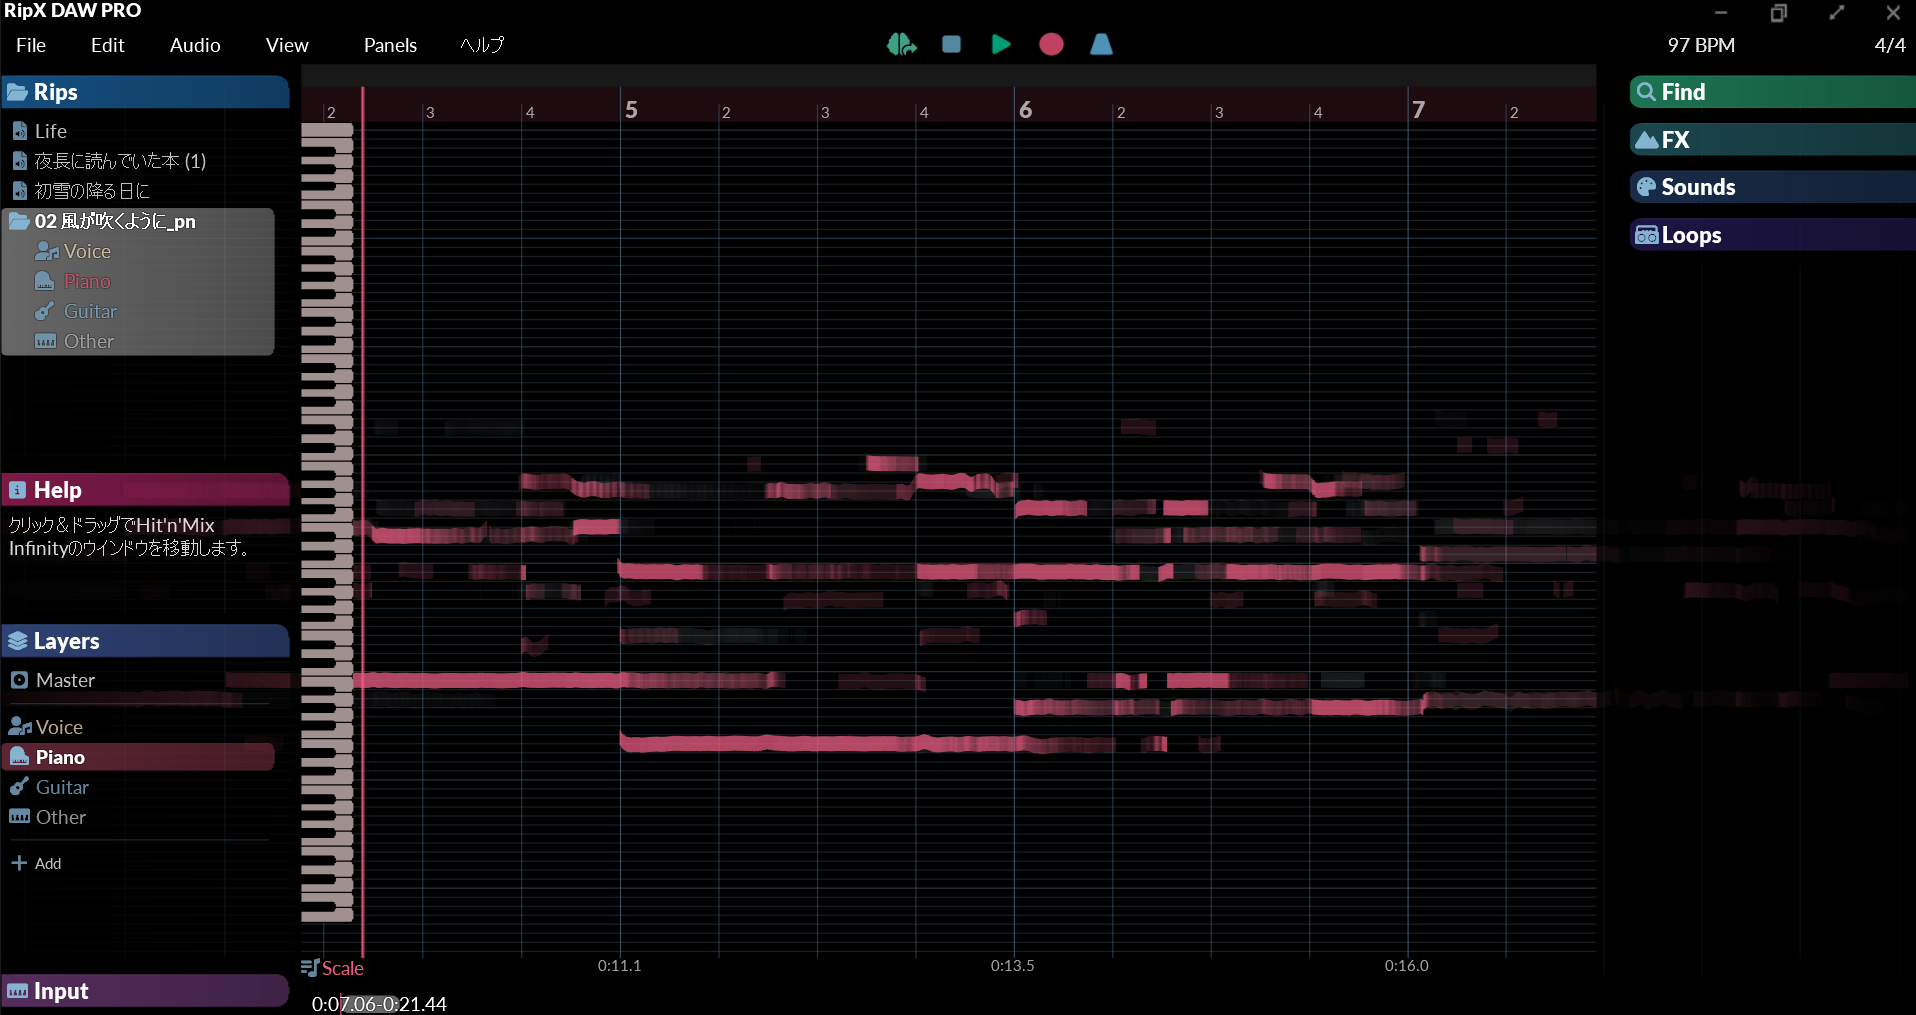Select the Guitar layer in Layers

click(x=62, y=787)
